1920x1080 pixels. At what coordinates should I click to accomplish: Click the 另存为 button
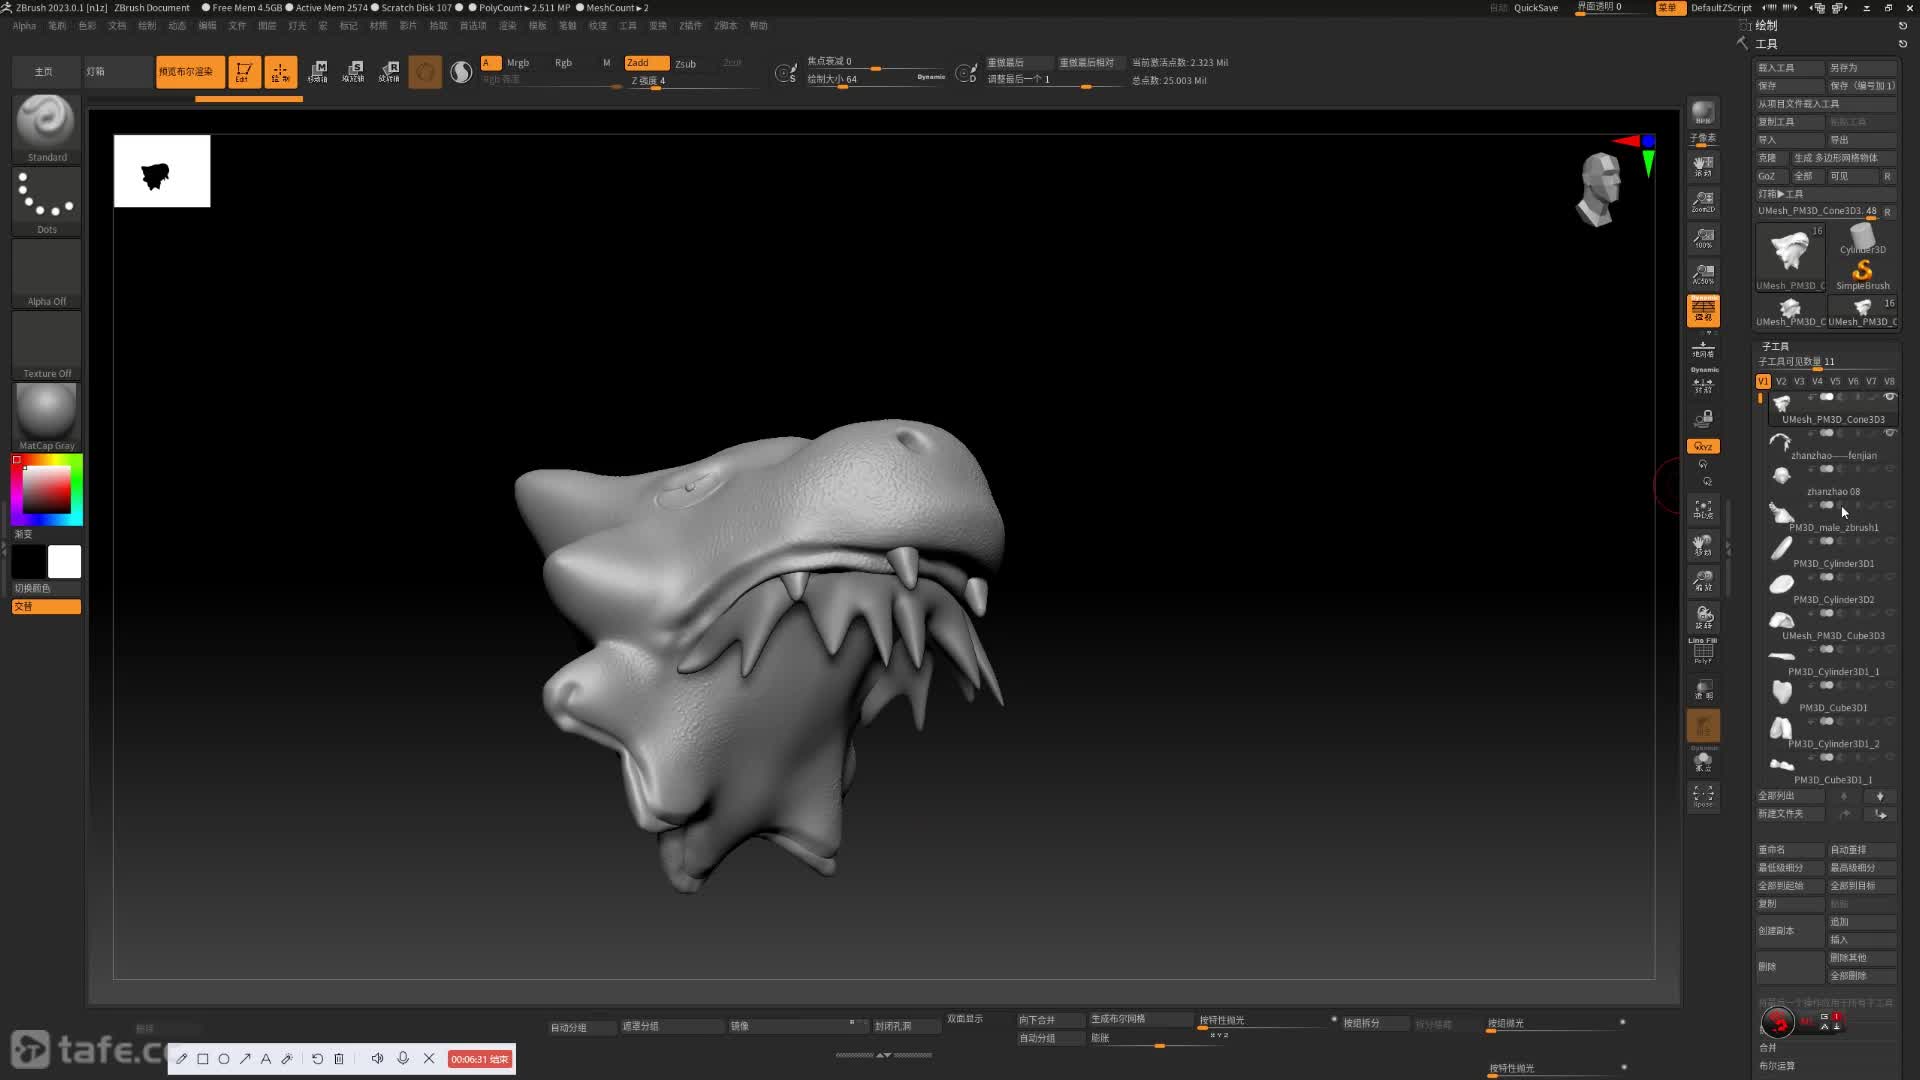click(1862, 68)
